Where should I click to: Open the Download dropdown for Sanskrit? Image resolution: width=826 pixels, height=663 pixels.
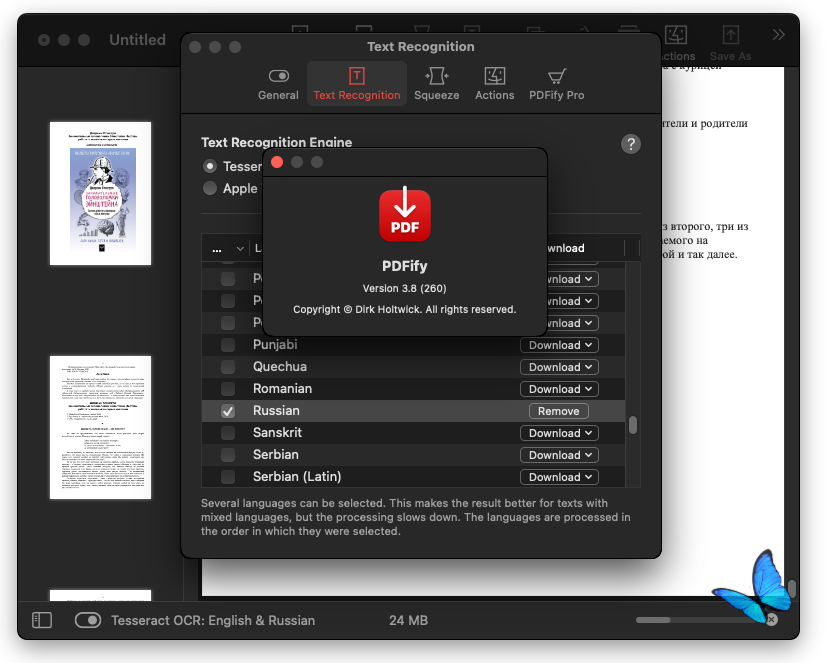click(x=559, y=433)
